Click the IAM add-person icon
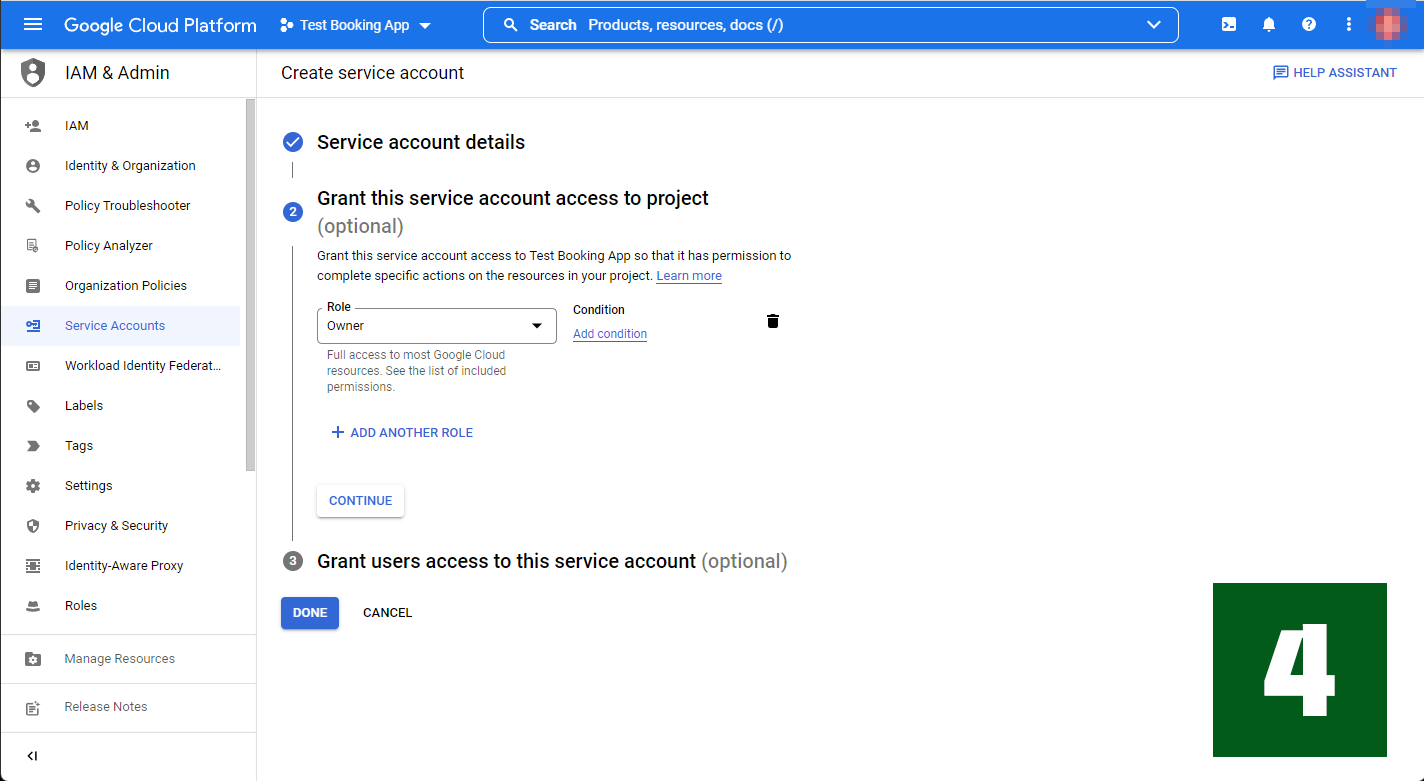 click(x=33, y=126)
